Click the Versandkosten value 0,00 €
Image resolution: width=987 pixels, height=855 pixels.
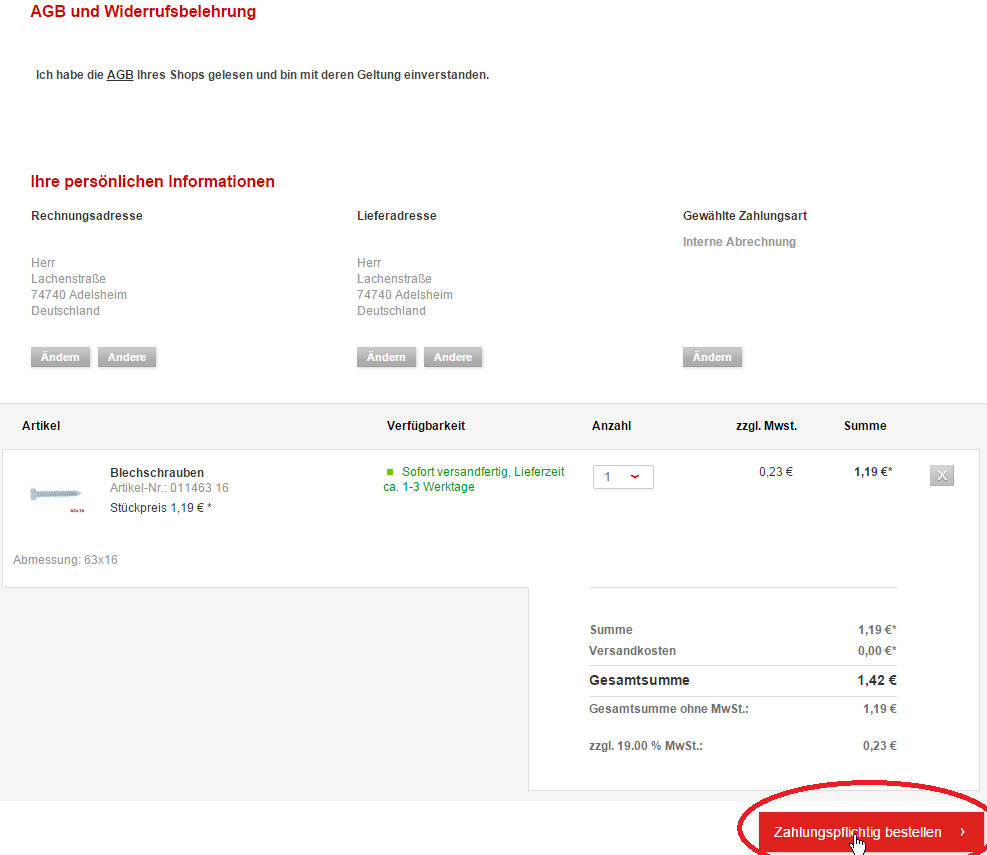(877, 651)
